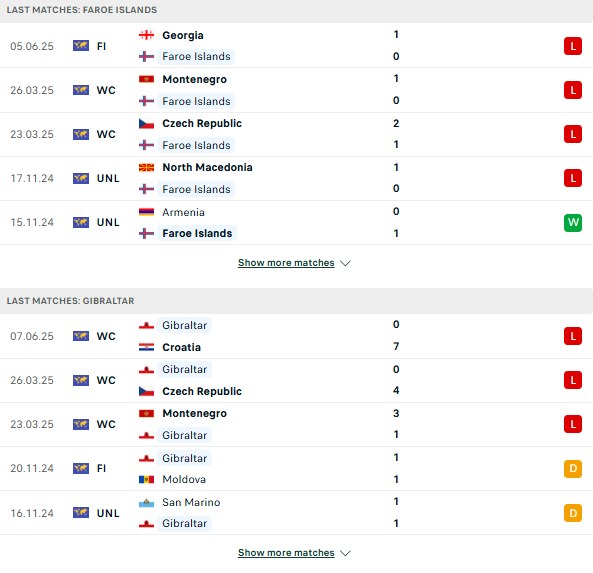Click the WC competition icon for 26.03.25 Montenegro match
This screenshot has width=593, height=573.
pos(81,90)
